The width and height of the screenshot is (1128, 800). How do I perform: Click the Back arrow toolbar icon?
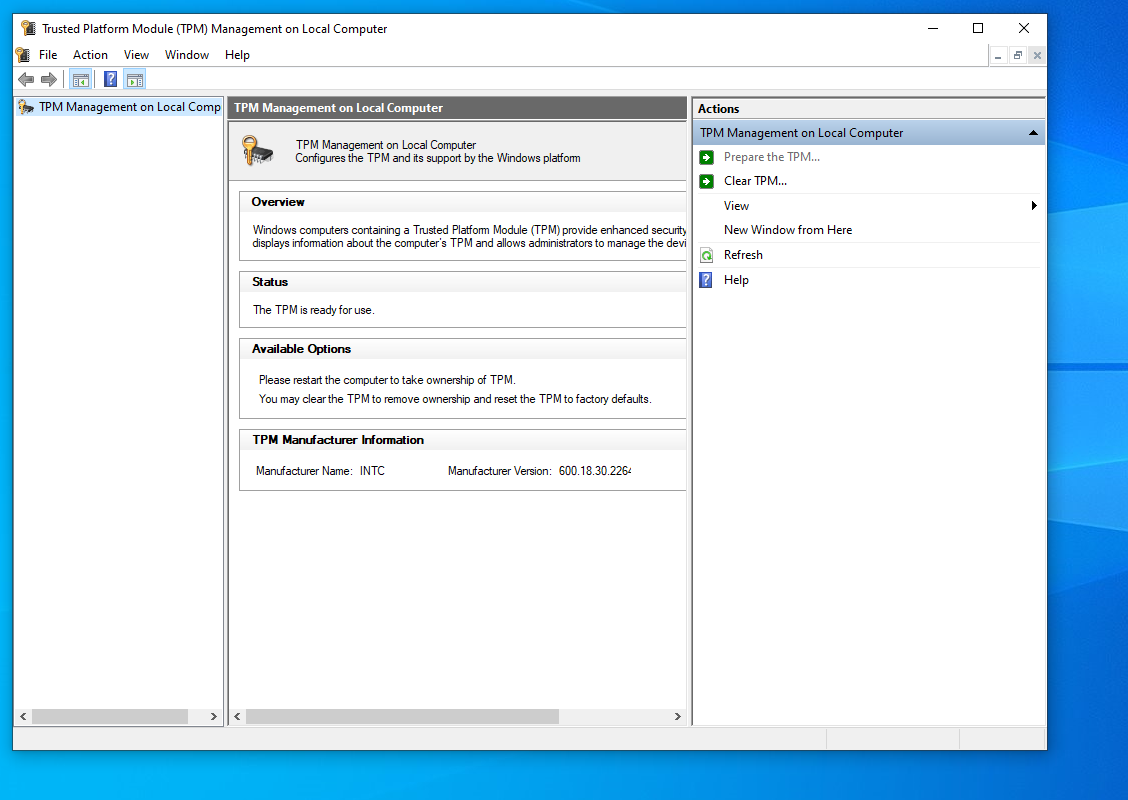(x=27, y=79)
